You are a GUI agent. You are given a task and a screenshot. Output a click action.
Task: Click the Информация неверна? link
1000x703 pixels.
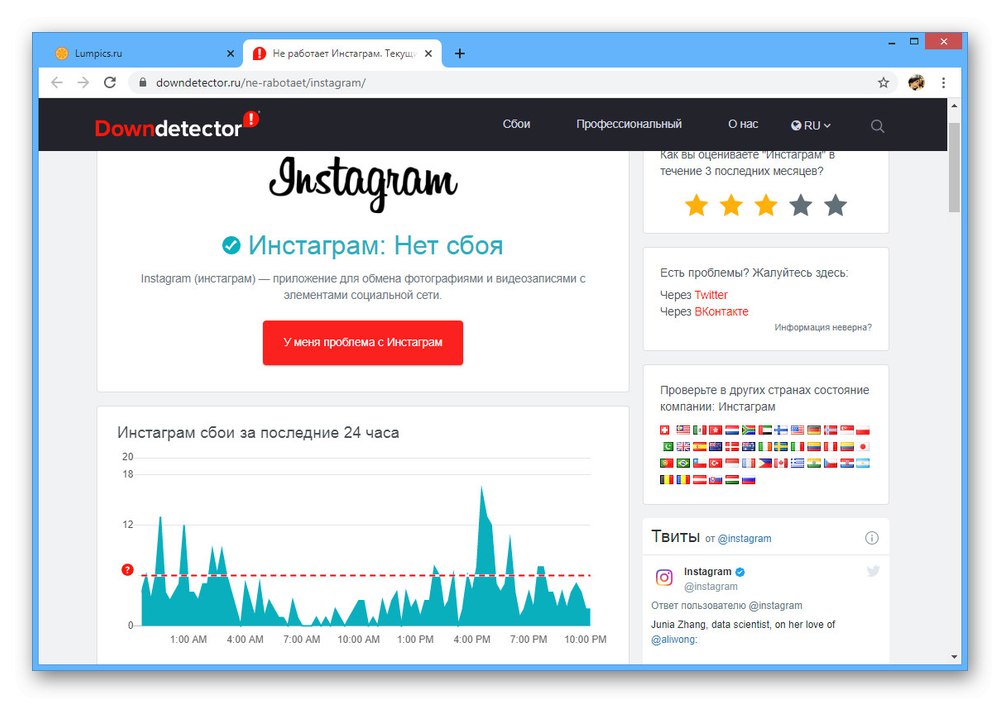coord(823,327)
